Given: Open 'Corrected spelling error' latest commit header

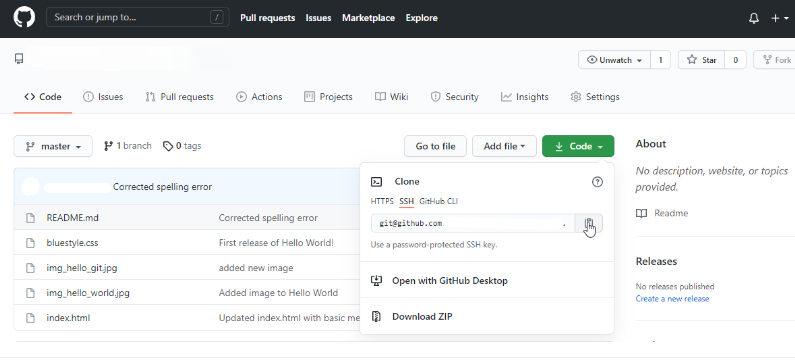Looking at the screenshot, I should [162, 187].
